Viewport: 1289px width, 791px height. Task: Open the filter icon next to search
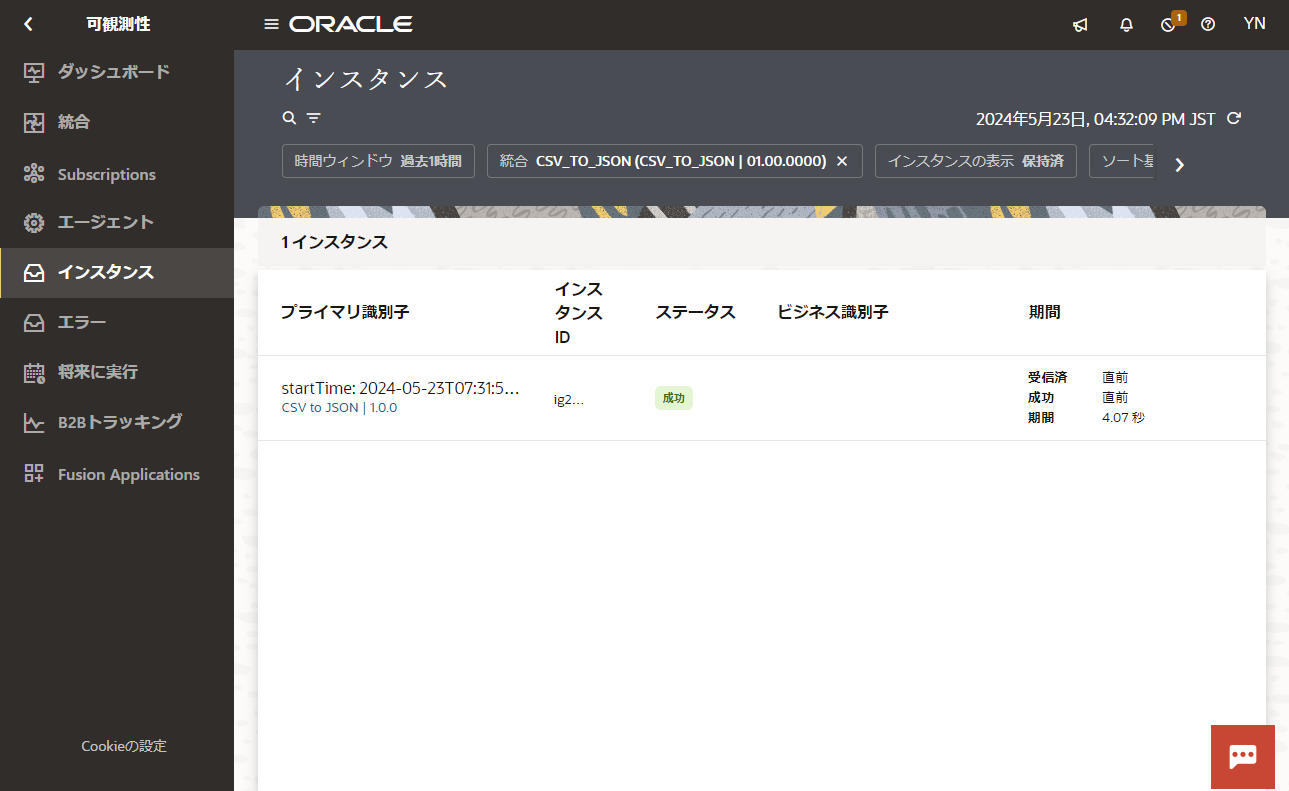point(314,118)
